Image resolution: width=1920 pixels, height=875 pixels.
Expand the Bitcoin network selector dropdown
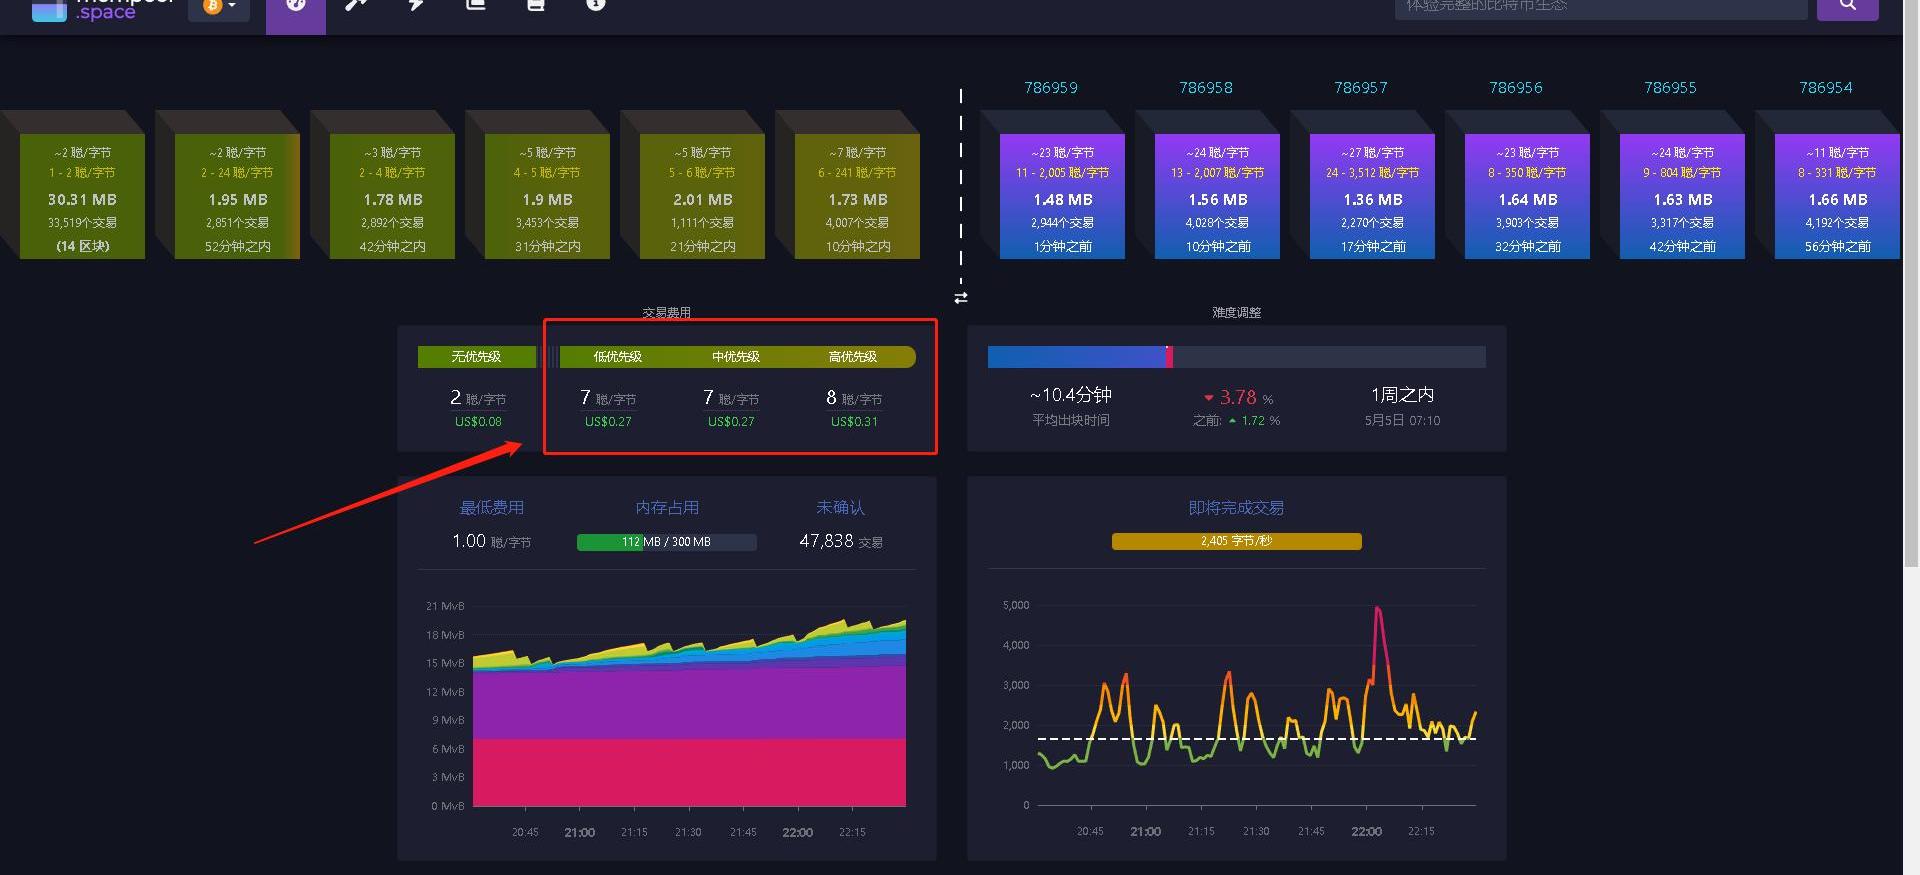219,8
